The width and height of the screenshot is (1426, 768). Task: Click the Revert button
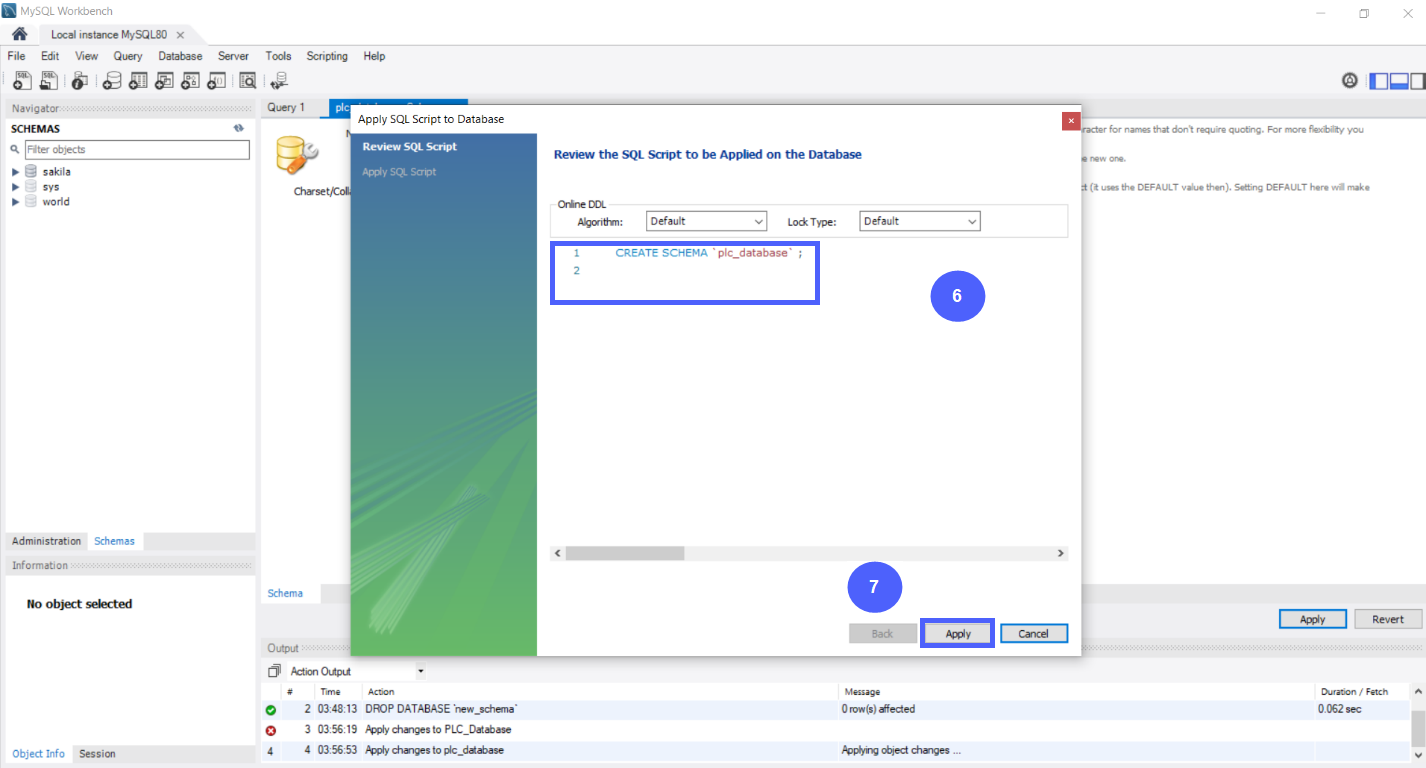(1387, 619)
